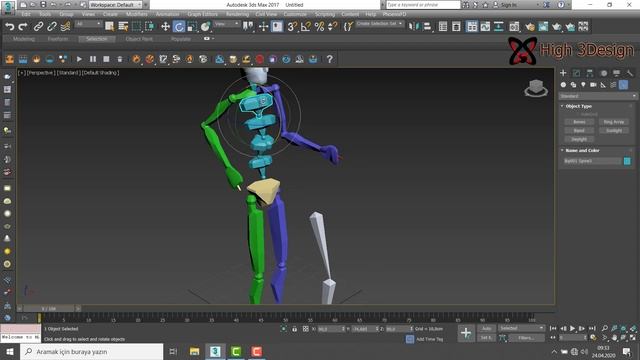Click the Bind to Space Warp icon
Image resolution: width=640 pixels, height=360 pixels.
[65, 27]
